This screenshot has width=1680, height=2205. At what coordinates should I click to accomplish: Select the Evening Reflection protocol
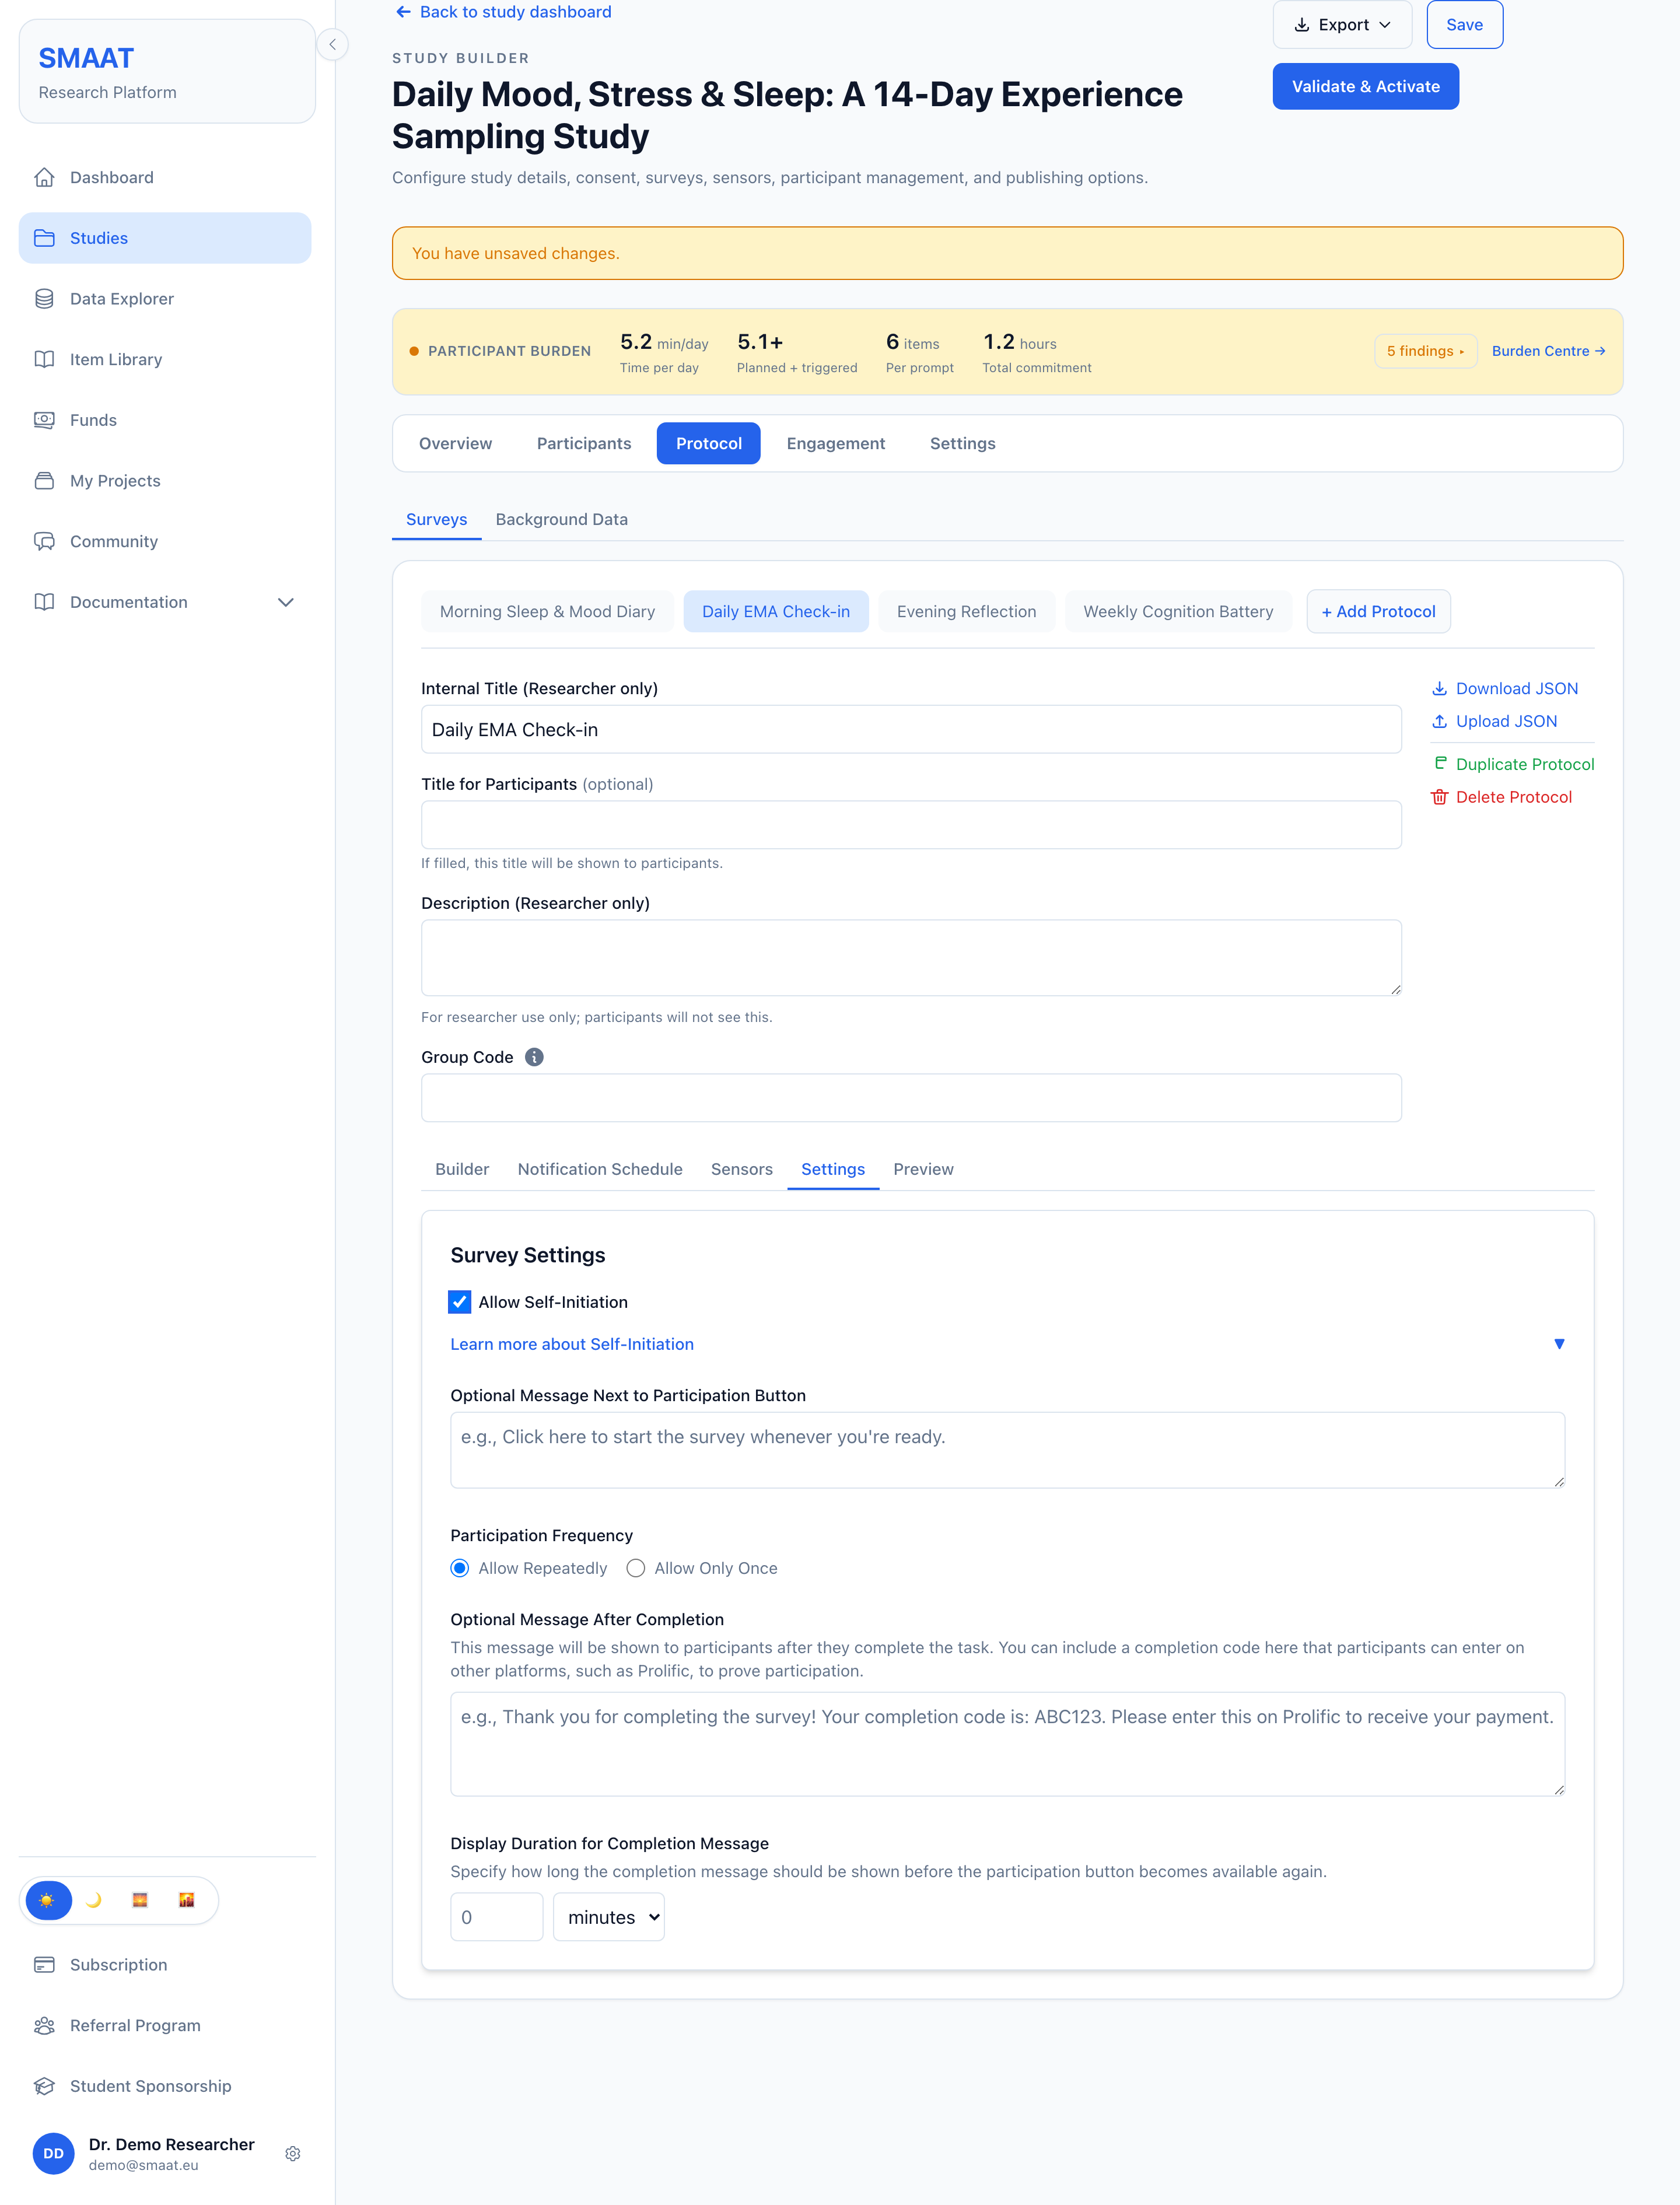pyautogui.click(x=967, y=611)
